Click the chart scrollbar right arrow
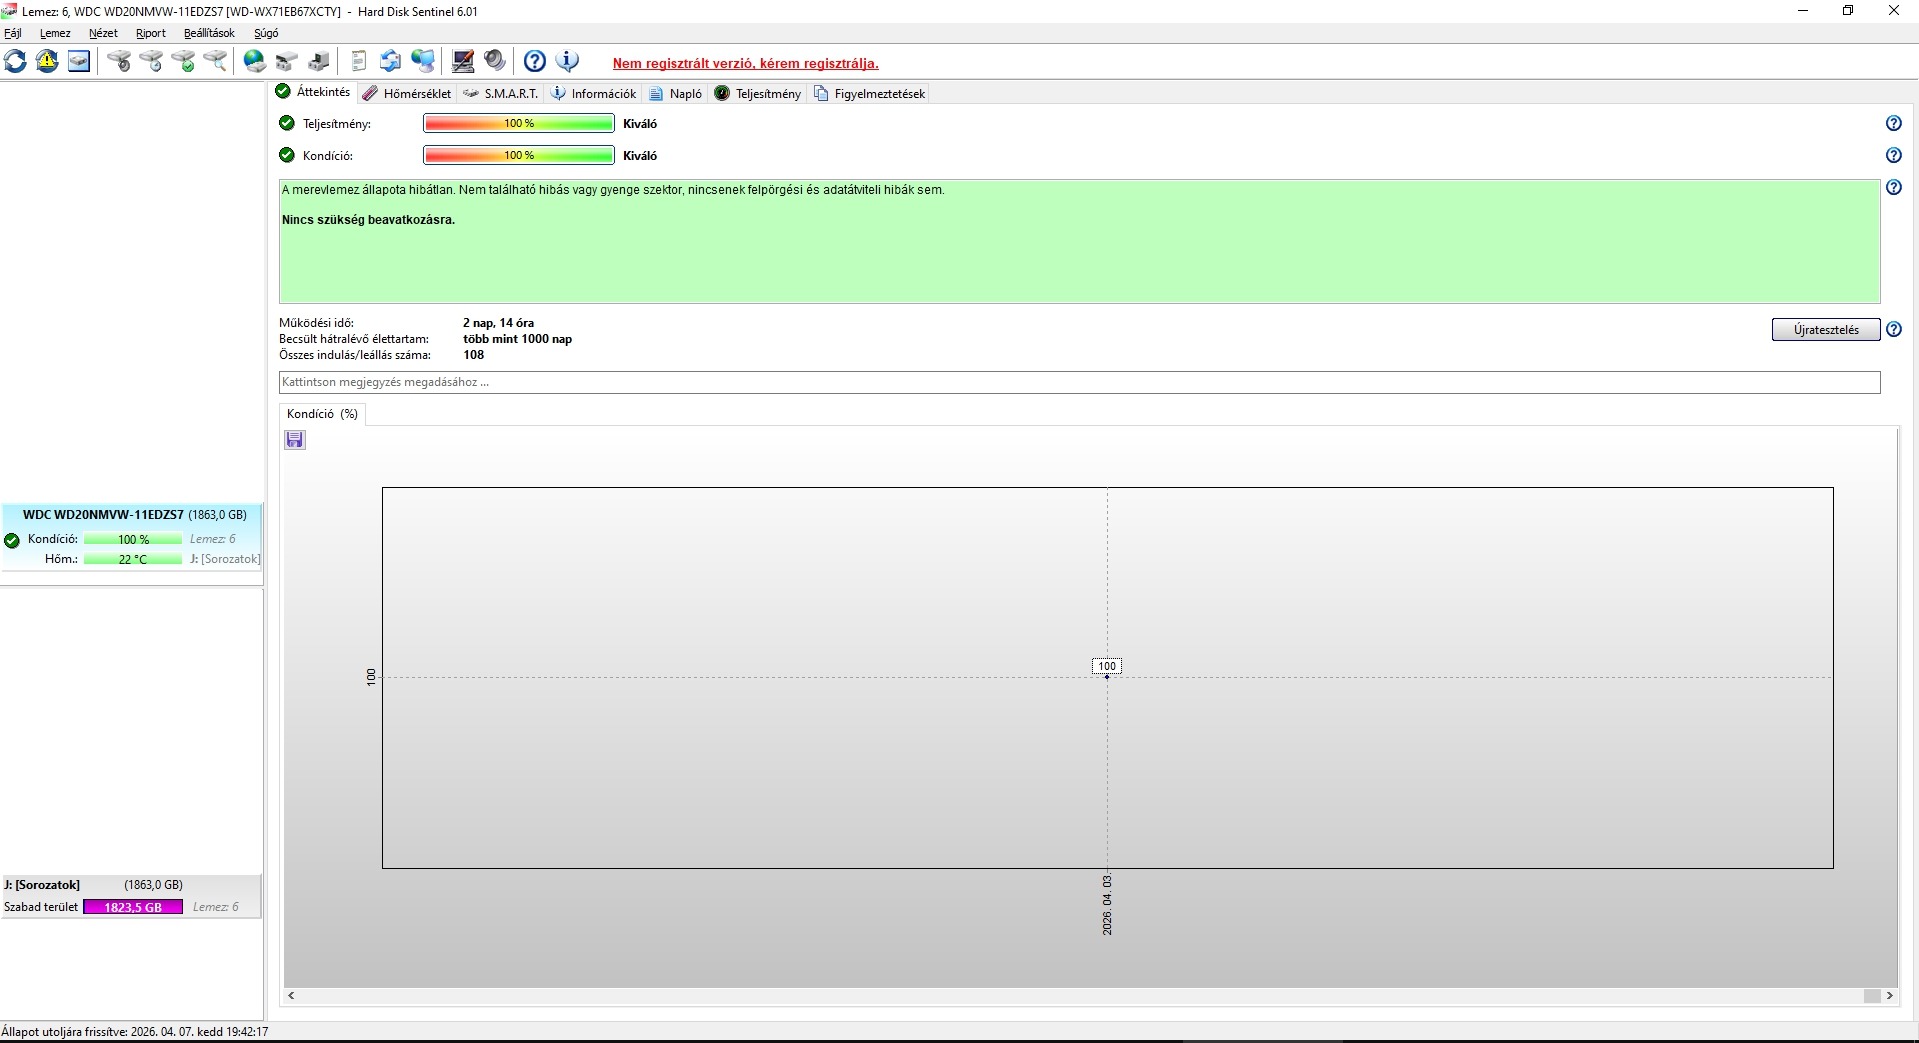The width and height of the screenshot is (1919, 1043). click(x=1890, y=995)
